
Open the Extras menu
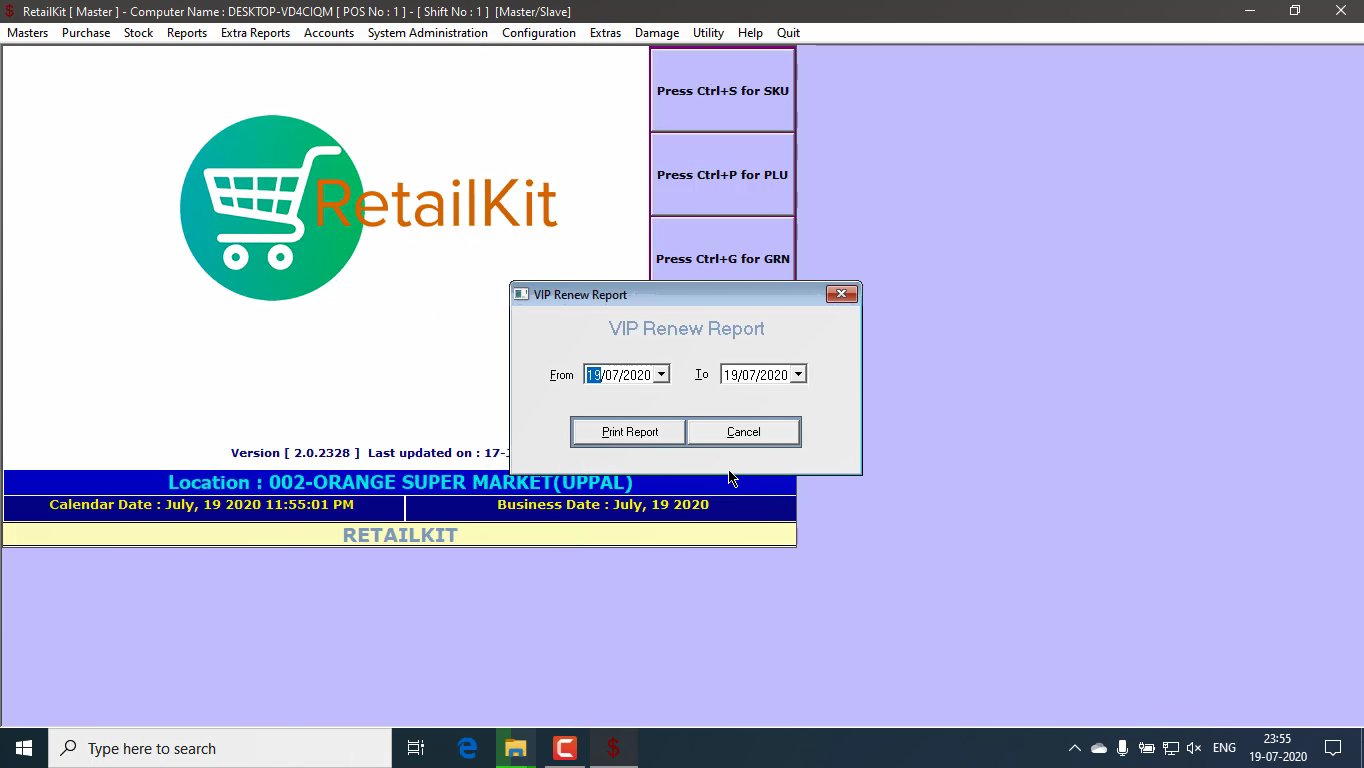click(x=605, y=33)
